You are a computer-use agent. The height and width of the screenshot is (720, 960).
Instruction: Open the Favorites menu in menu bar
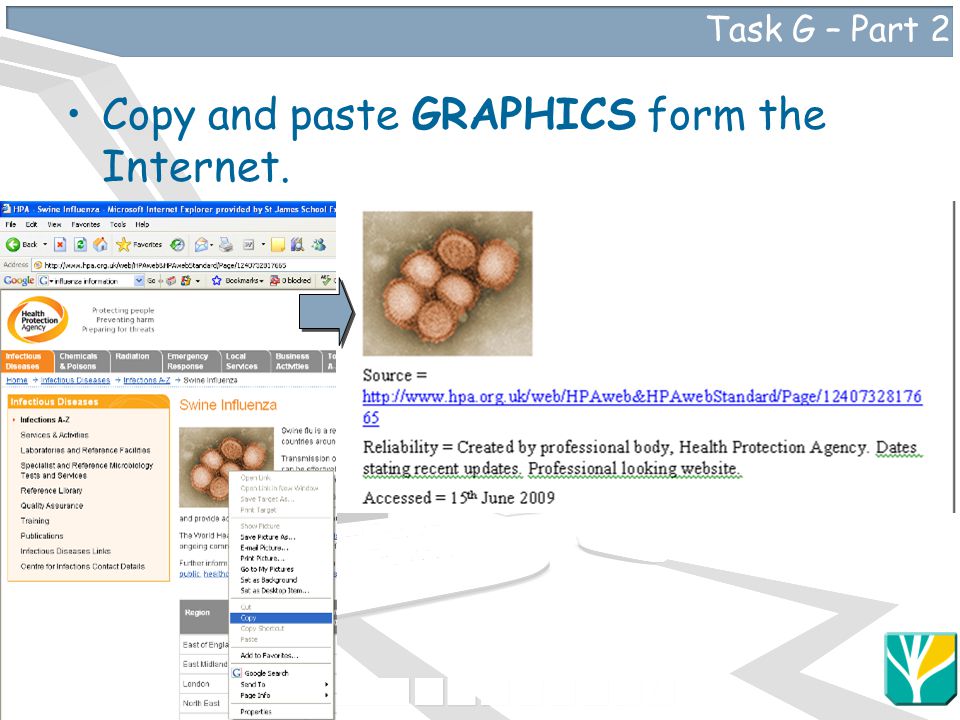point(85,225)
